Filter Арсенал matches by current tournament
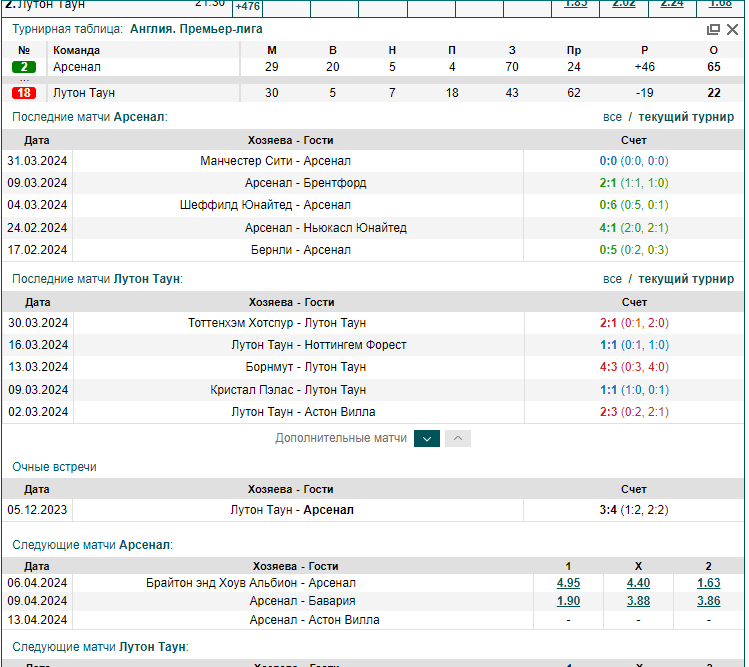Screen dimensions: 749x667 point(686,117)
